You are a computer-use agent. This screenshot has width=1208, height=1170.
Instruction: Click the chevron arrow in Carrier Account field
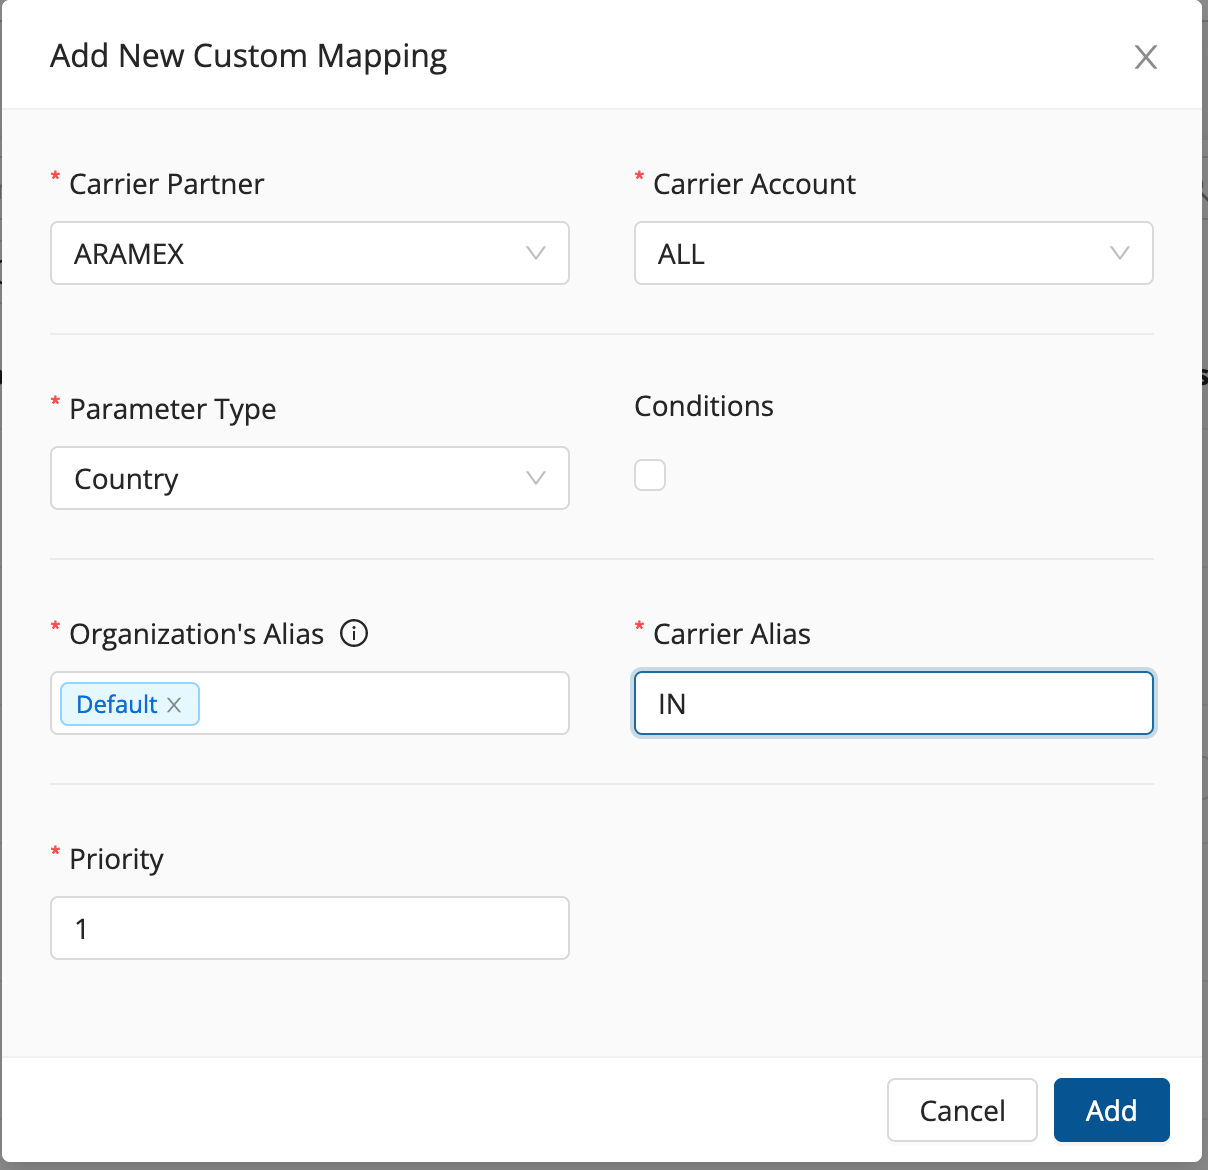[1120, 253]
